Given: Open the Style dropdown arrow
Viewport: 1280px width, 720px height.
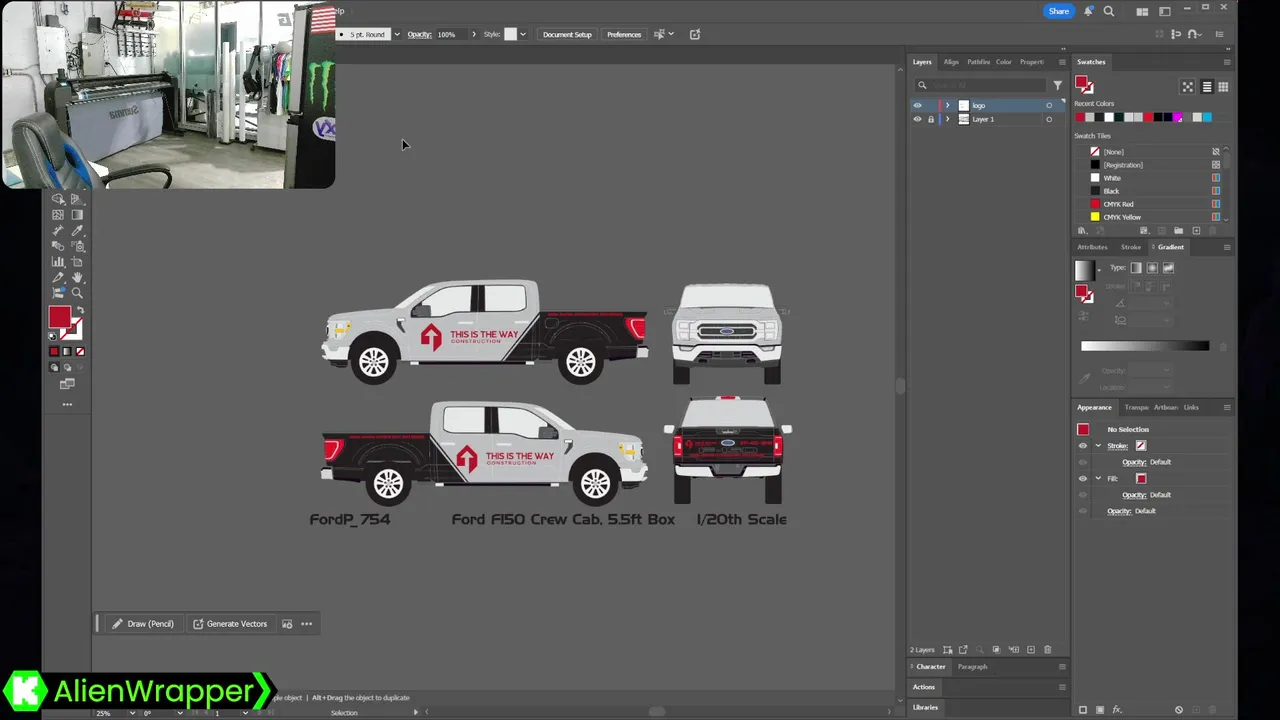Looking at the screenshot, I should [x=522, y=34].
